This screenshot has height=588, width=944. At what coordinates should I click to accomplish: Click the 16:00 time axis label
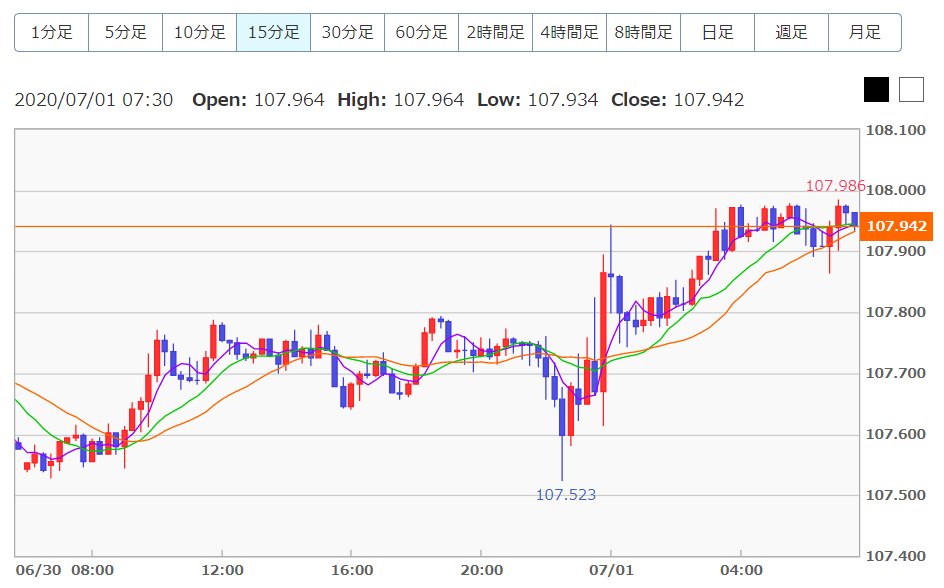352,570
